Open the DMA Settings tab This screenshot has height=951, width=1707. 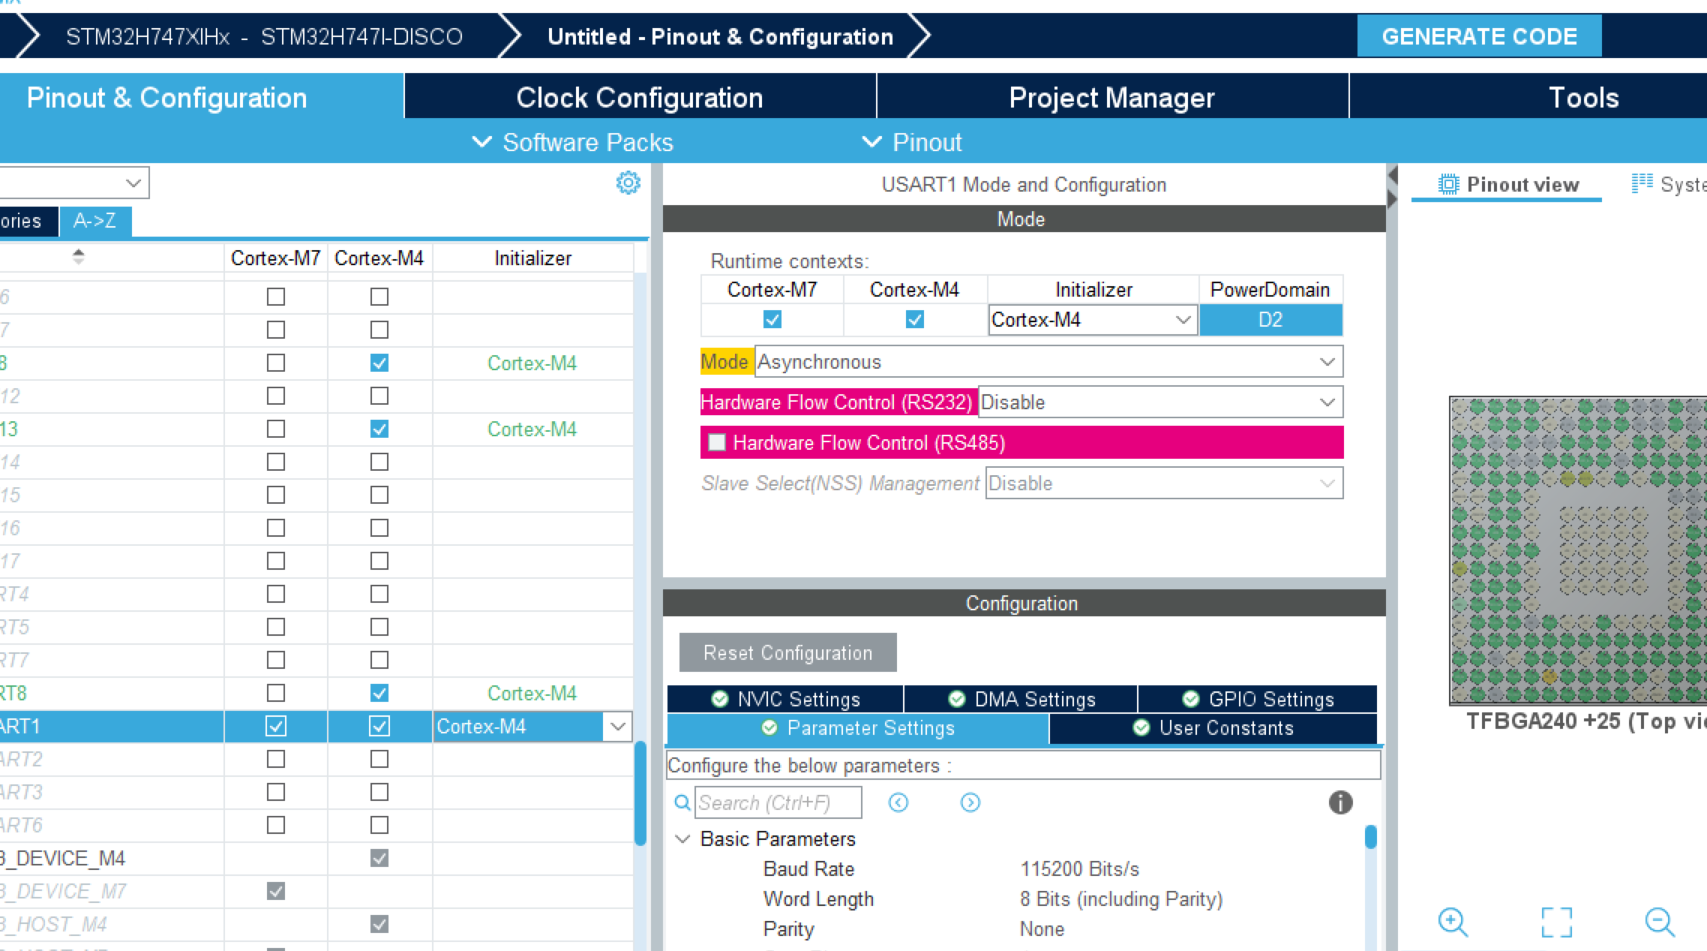[1021, 699]
